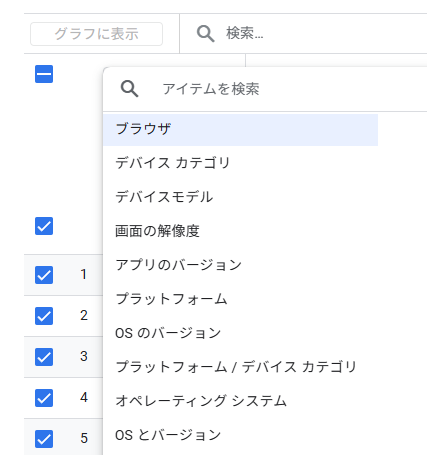Click row number 4
Screen dimensions: 427x455
[84, 398]
